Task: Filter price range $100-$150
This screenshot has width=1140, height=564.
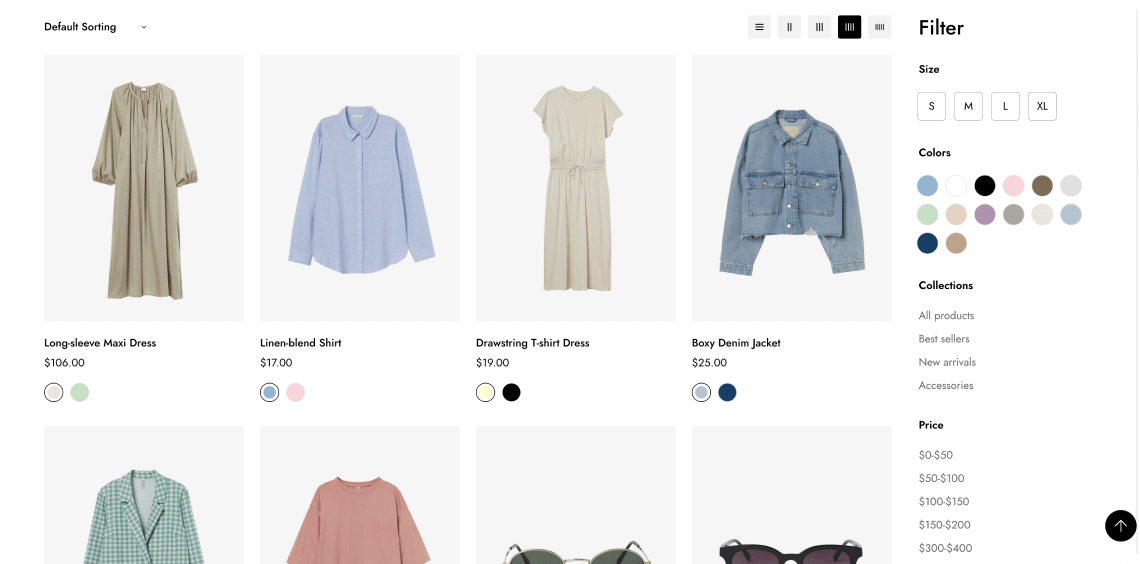Action: pos(944,501)
